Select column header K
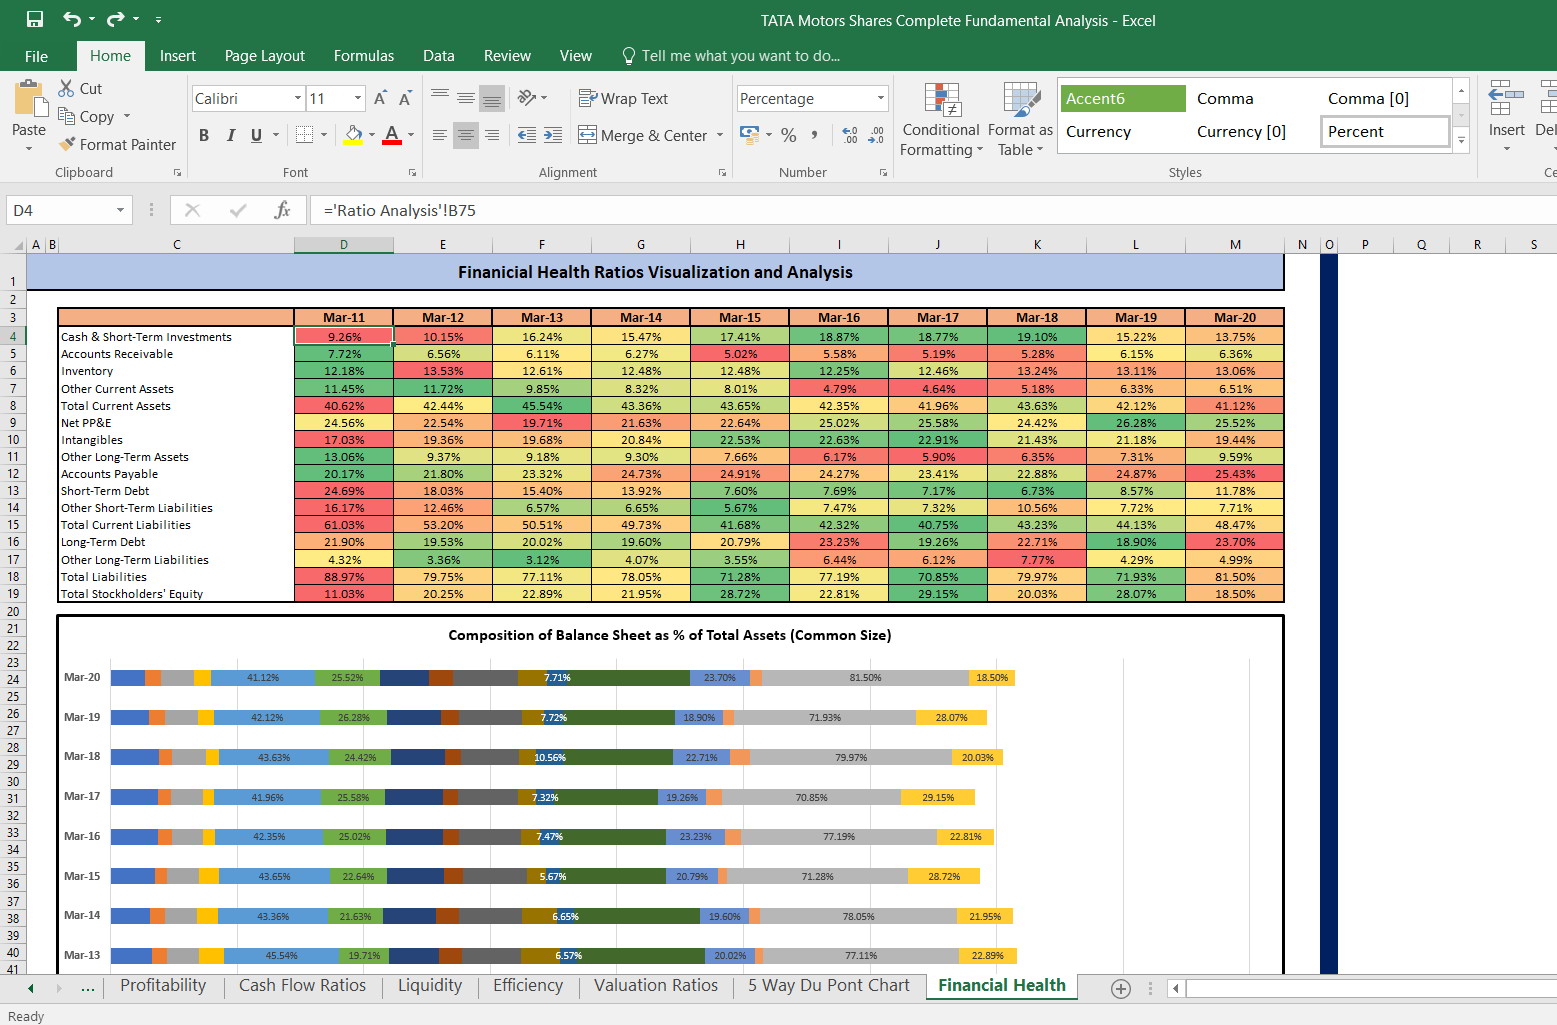 point(1037,244)
